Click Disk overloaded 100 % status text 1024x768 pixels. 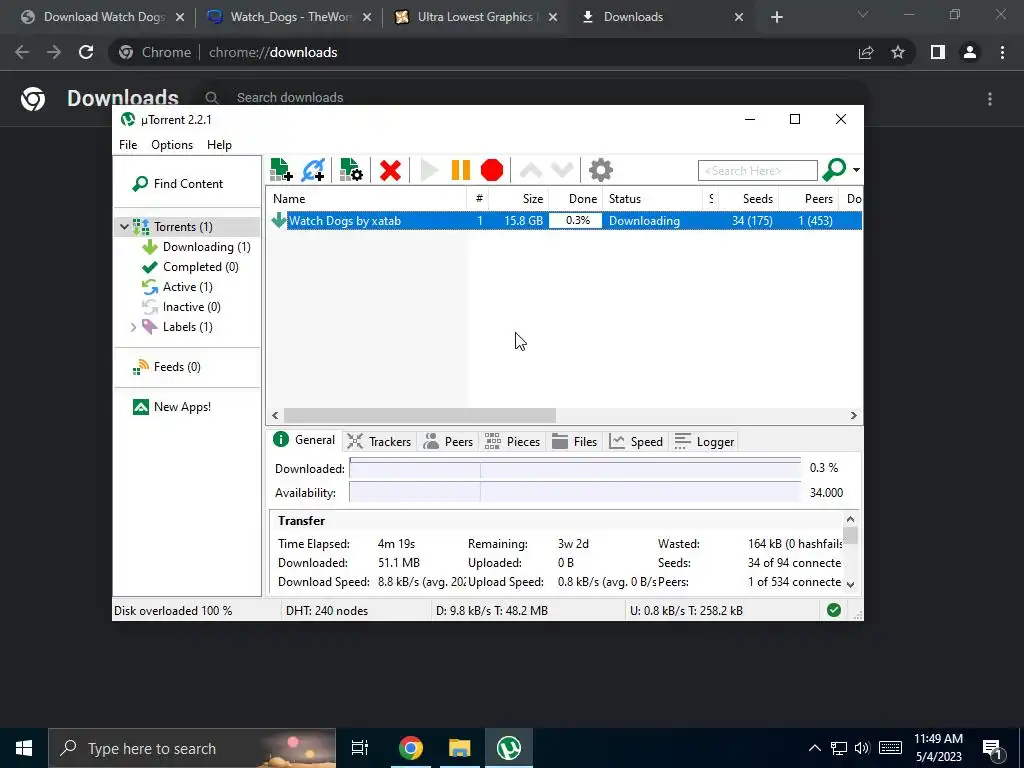click(x=173, y=611)
